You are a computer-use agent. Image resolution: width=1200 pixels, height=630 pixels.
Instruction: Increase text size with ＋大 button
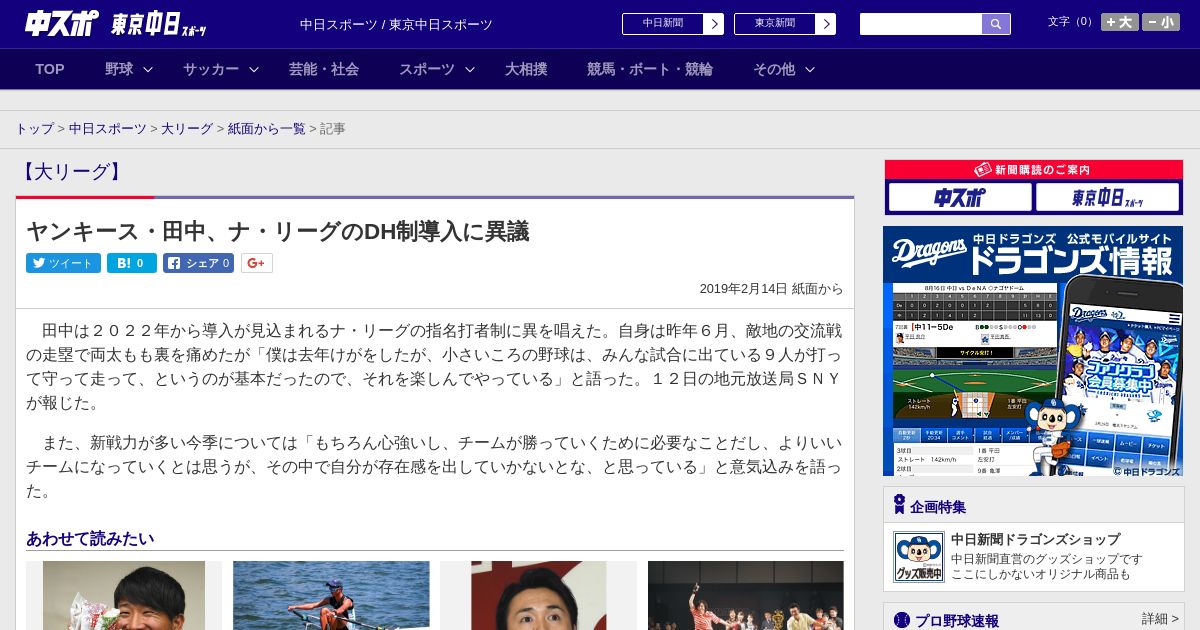[1119, 22]
